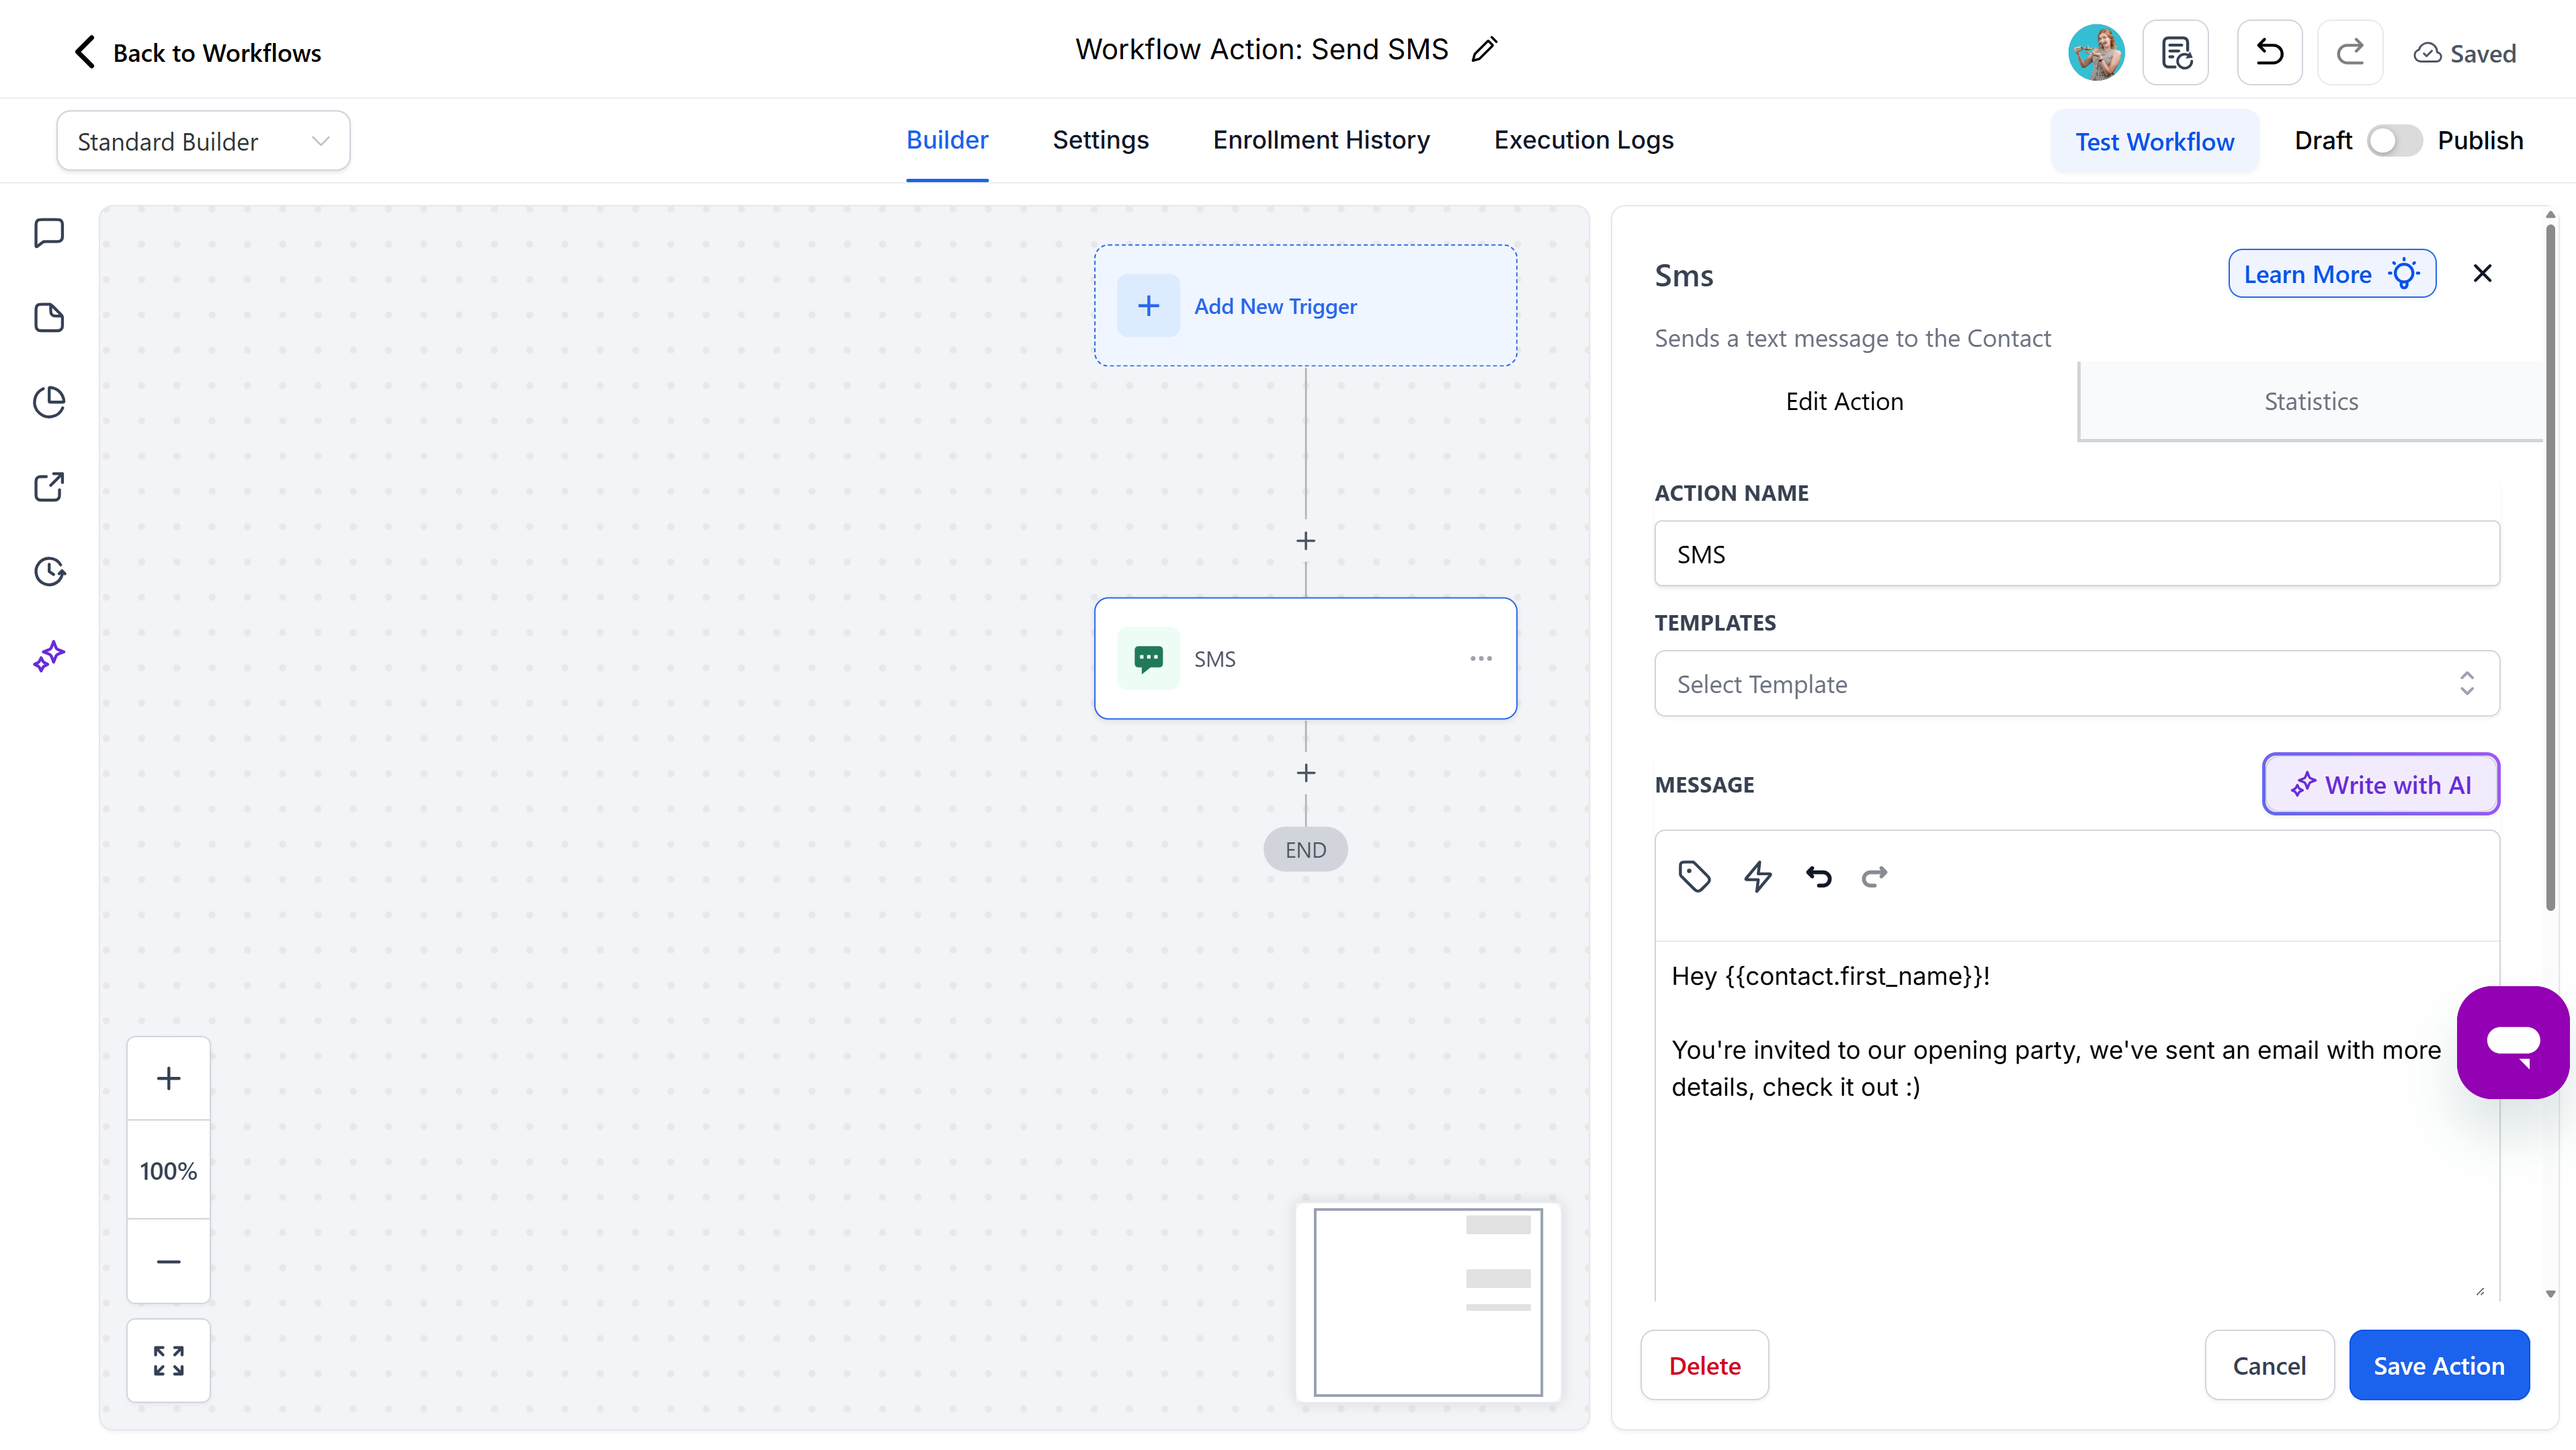This screenshot has height=1450, width=2576.
Task: Open the Enrollment History tab
Action: click(1321, 140)
